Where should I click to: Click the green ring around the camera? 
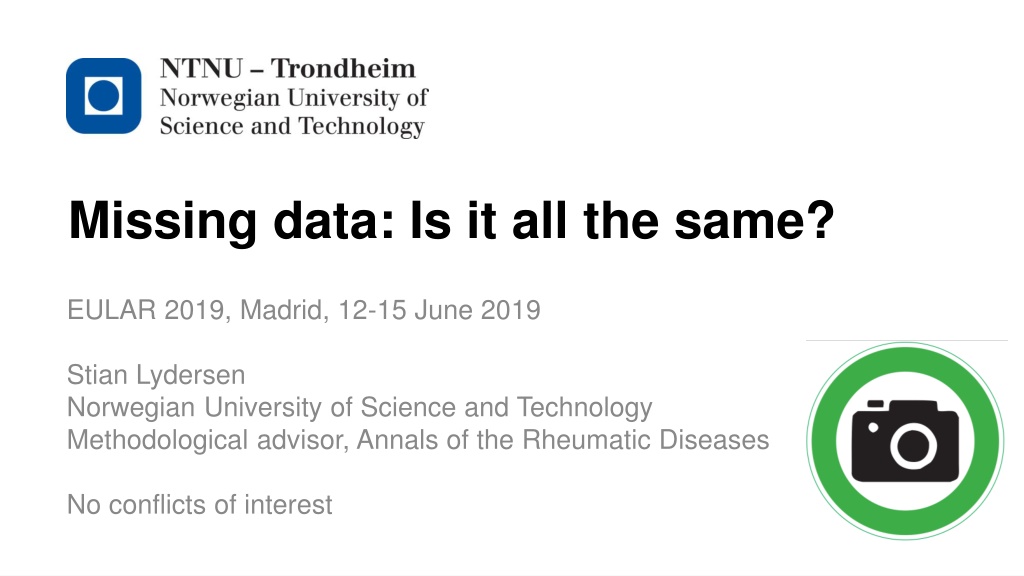(x=905, y=441)
